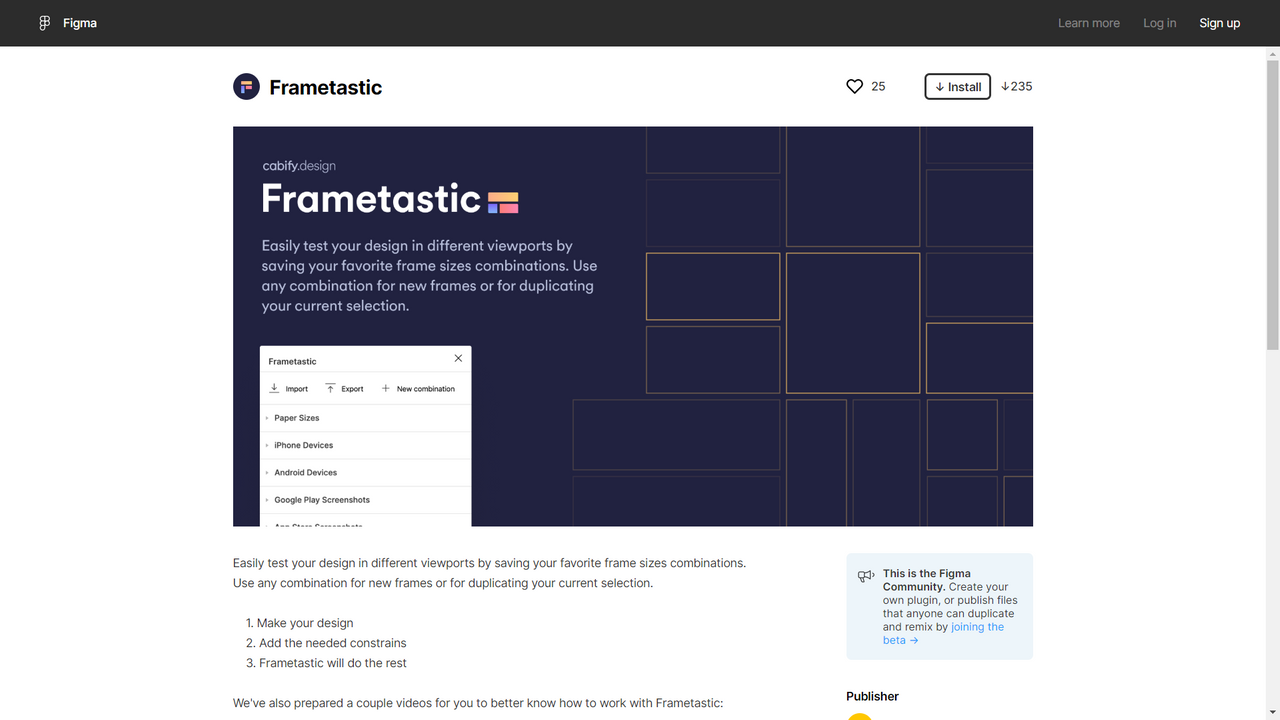Image resolution: width=1280 pixels, height=720 pixels.
Task: Click the Publisher heading
Action: [872, 696]
